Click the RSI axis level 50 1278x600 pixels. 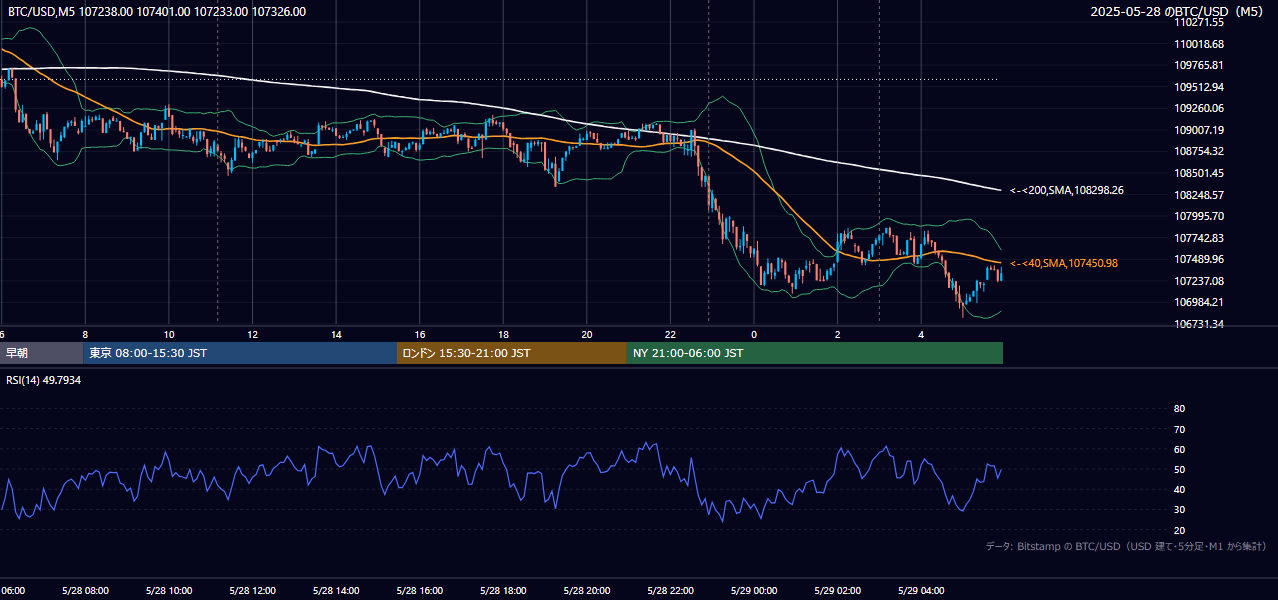coord(1179,469)
